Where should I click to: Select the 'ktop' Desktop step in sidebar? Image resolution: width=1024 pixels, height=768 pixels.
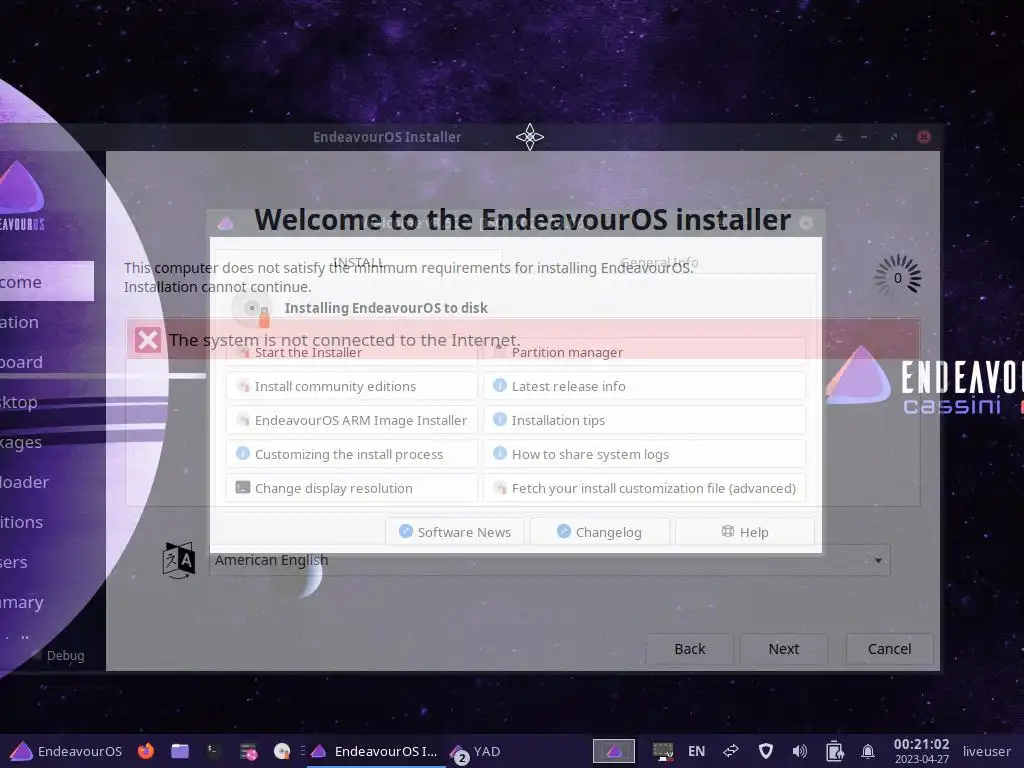(47, 402)
